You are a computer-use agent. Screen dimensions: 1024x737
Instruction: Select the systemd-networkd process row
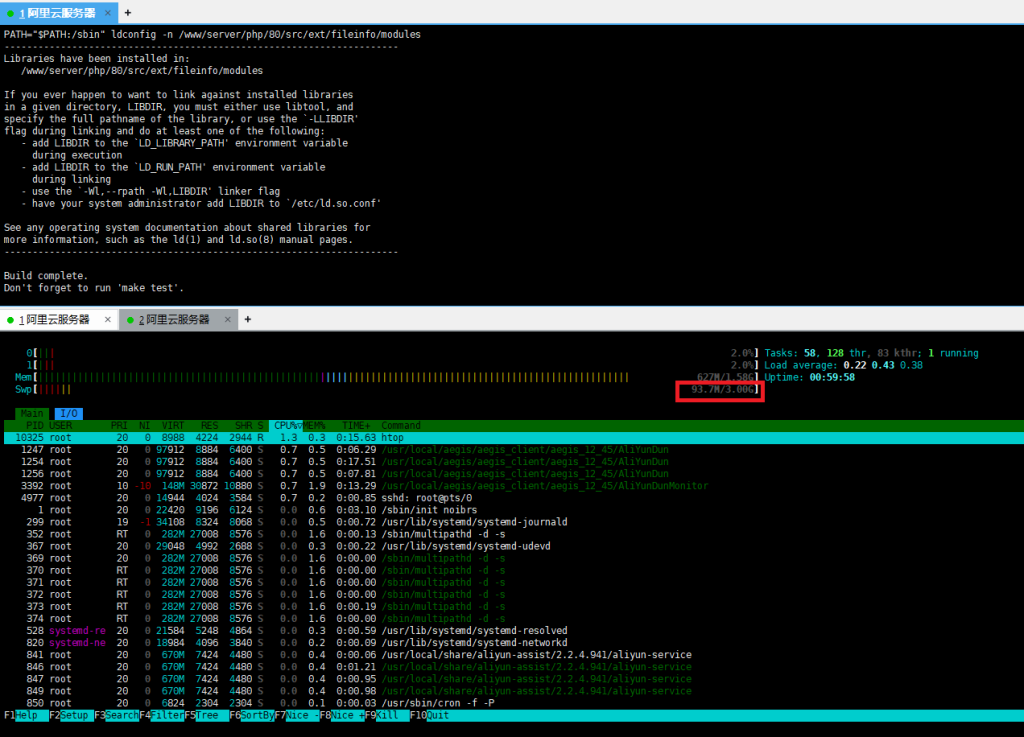(514, 643)
